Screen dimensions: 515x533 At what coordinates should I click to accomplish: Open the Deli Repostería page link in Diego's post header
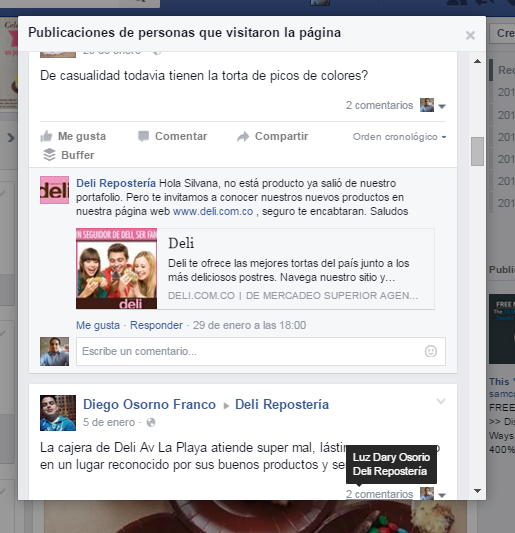click(x=282, y=405)
